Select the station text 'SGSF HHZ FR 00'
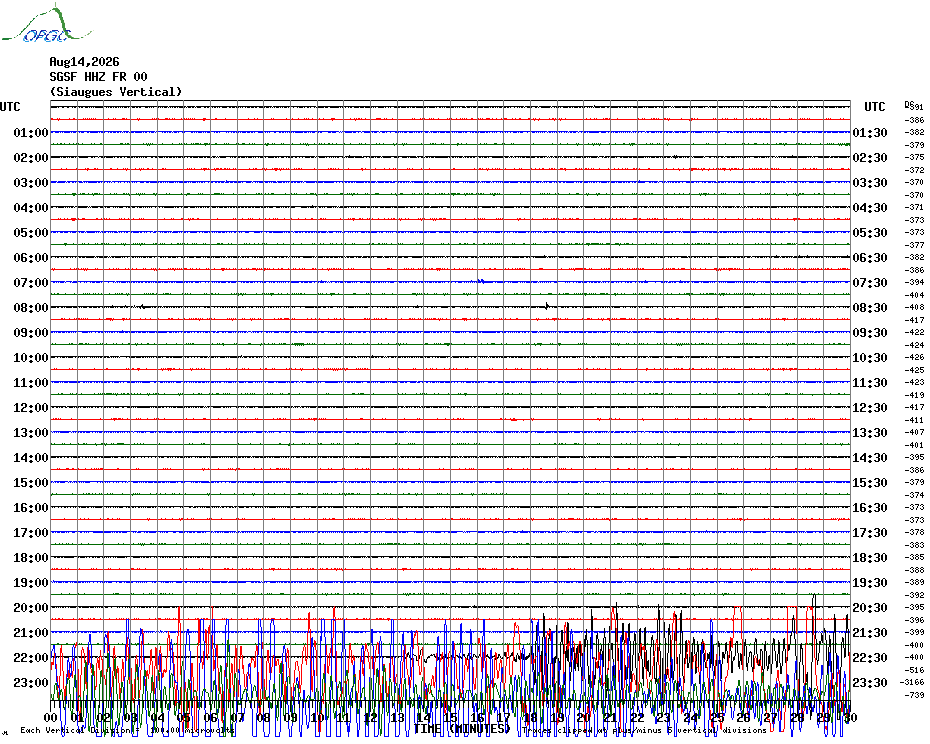Screen dimensions: 930x744 [98, 77]
